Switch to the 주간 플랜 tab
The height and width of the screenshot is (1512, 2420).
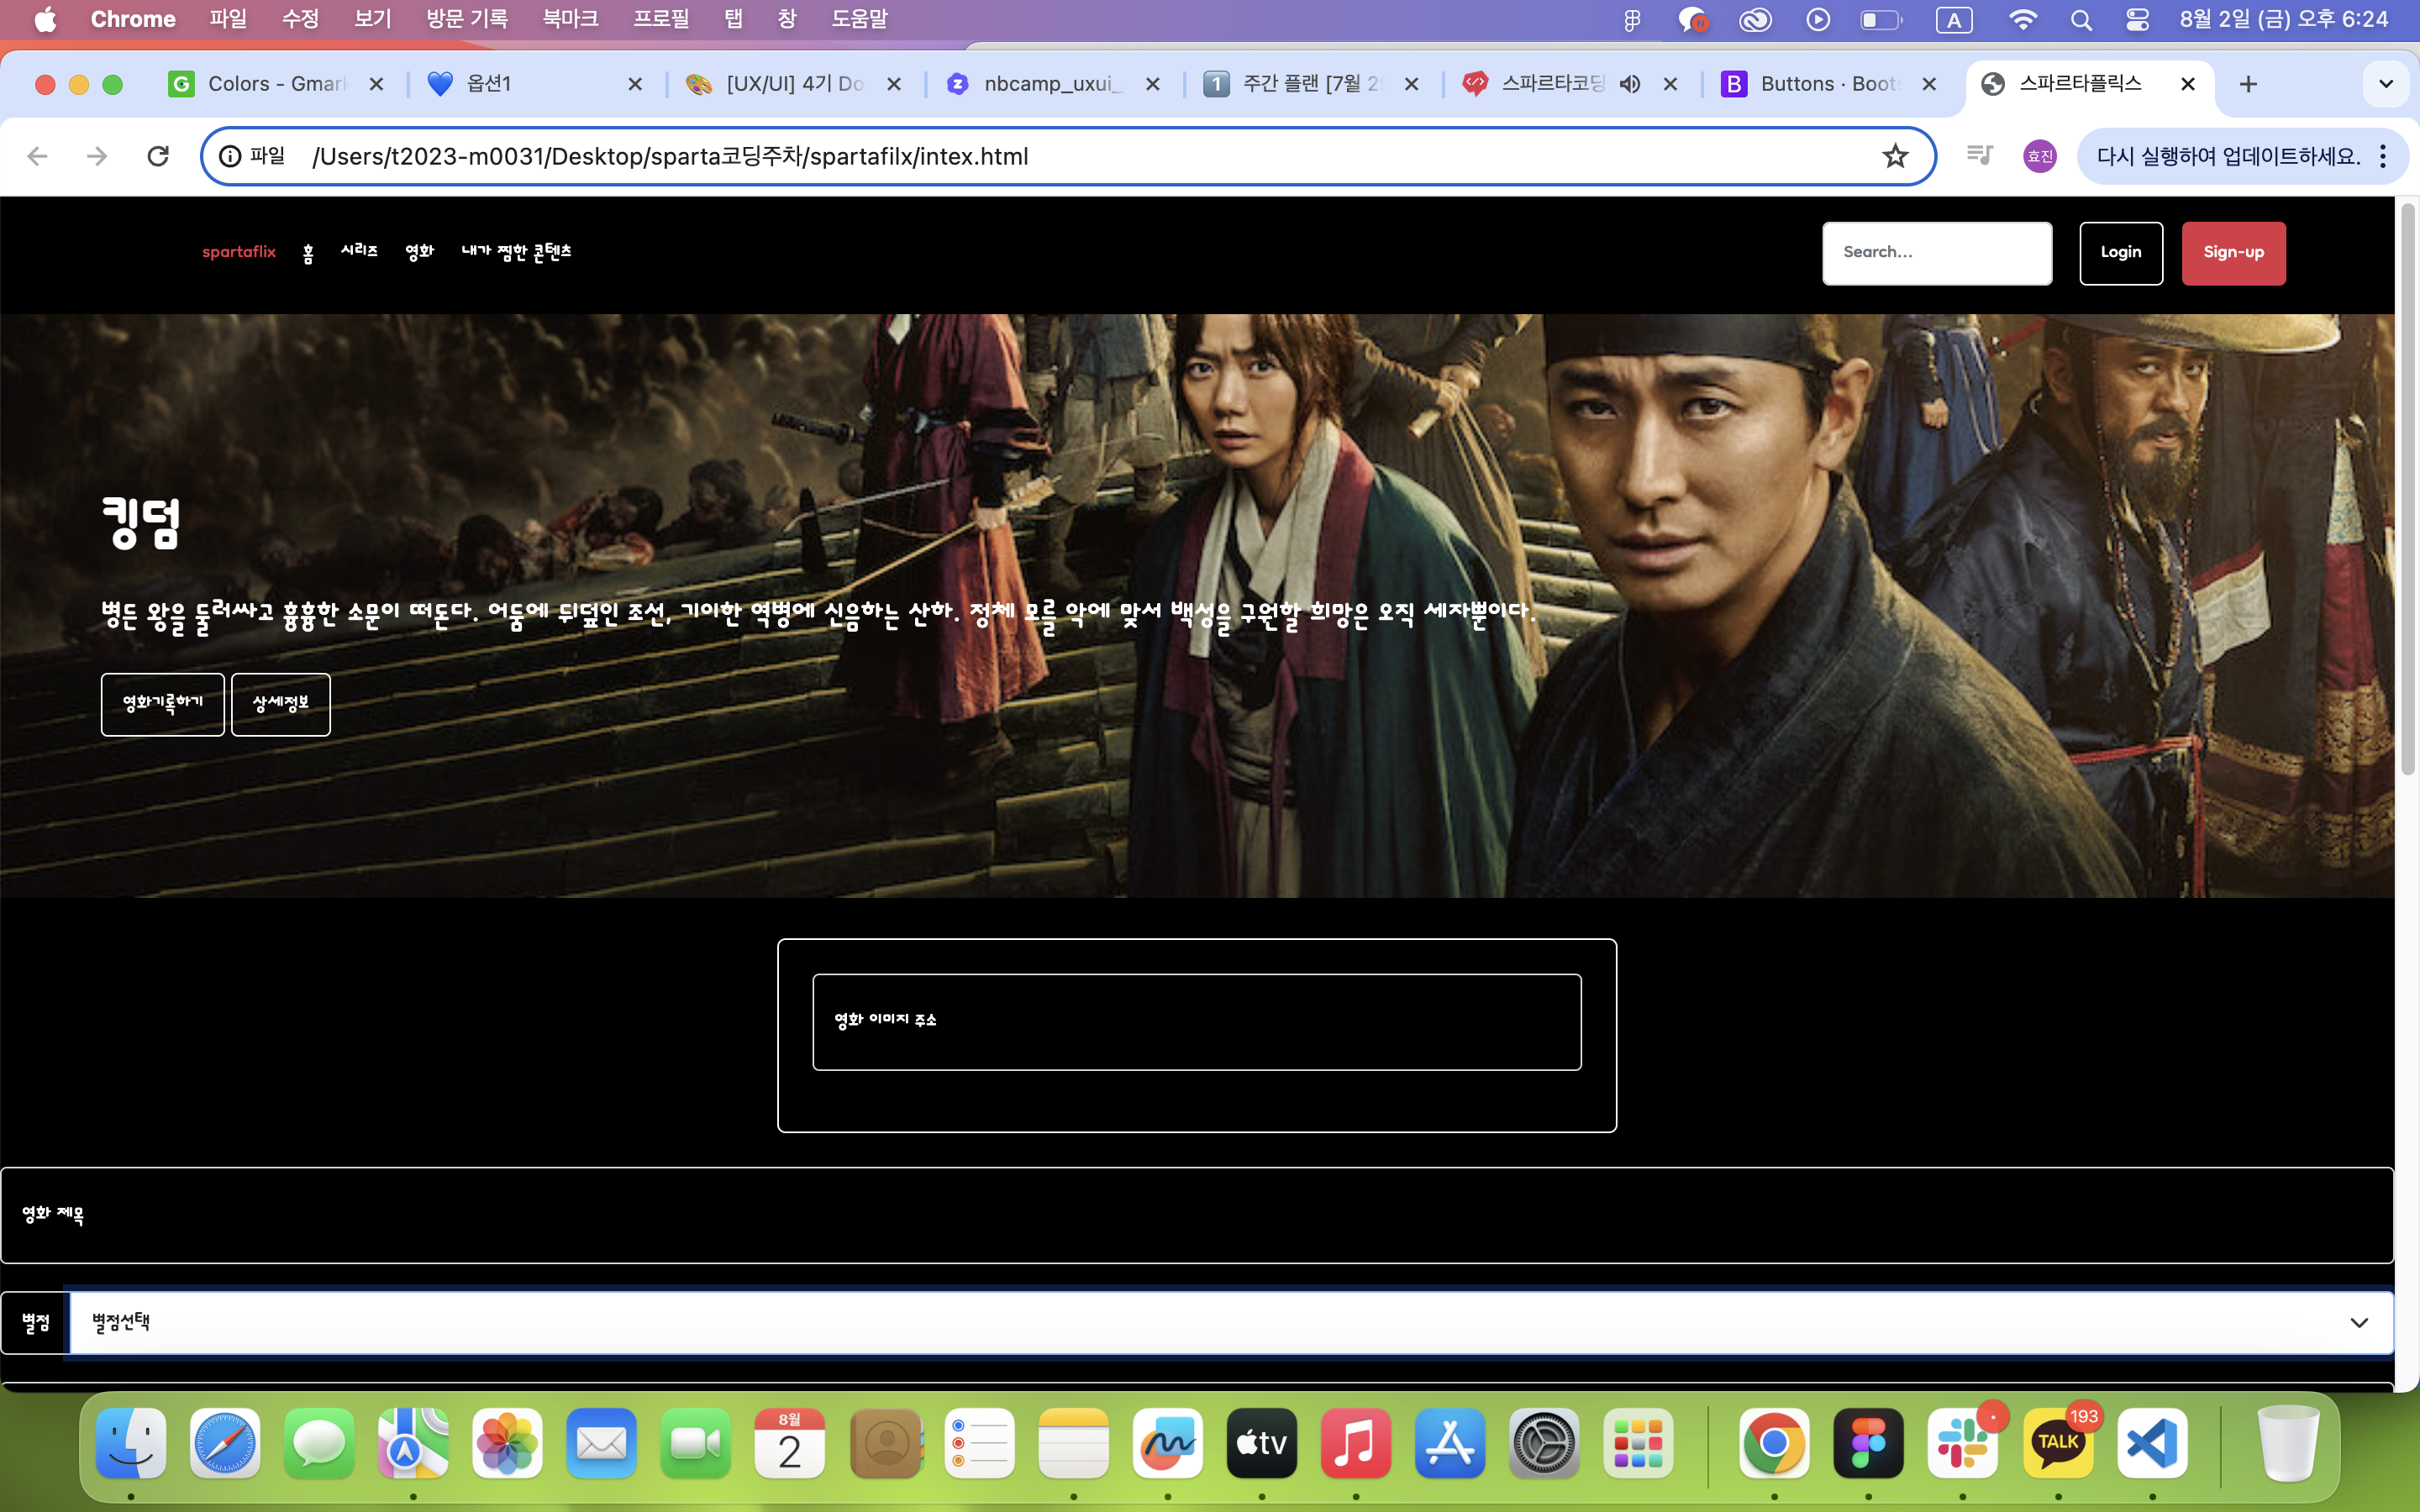pos(1311,84)
